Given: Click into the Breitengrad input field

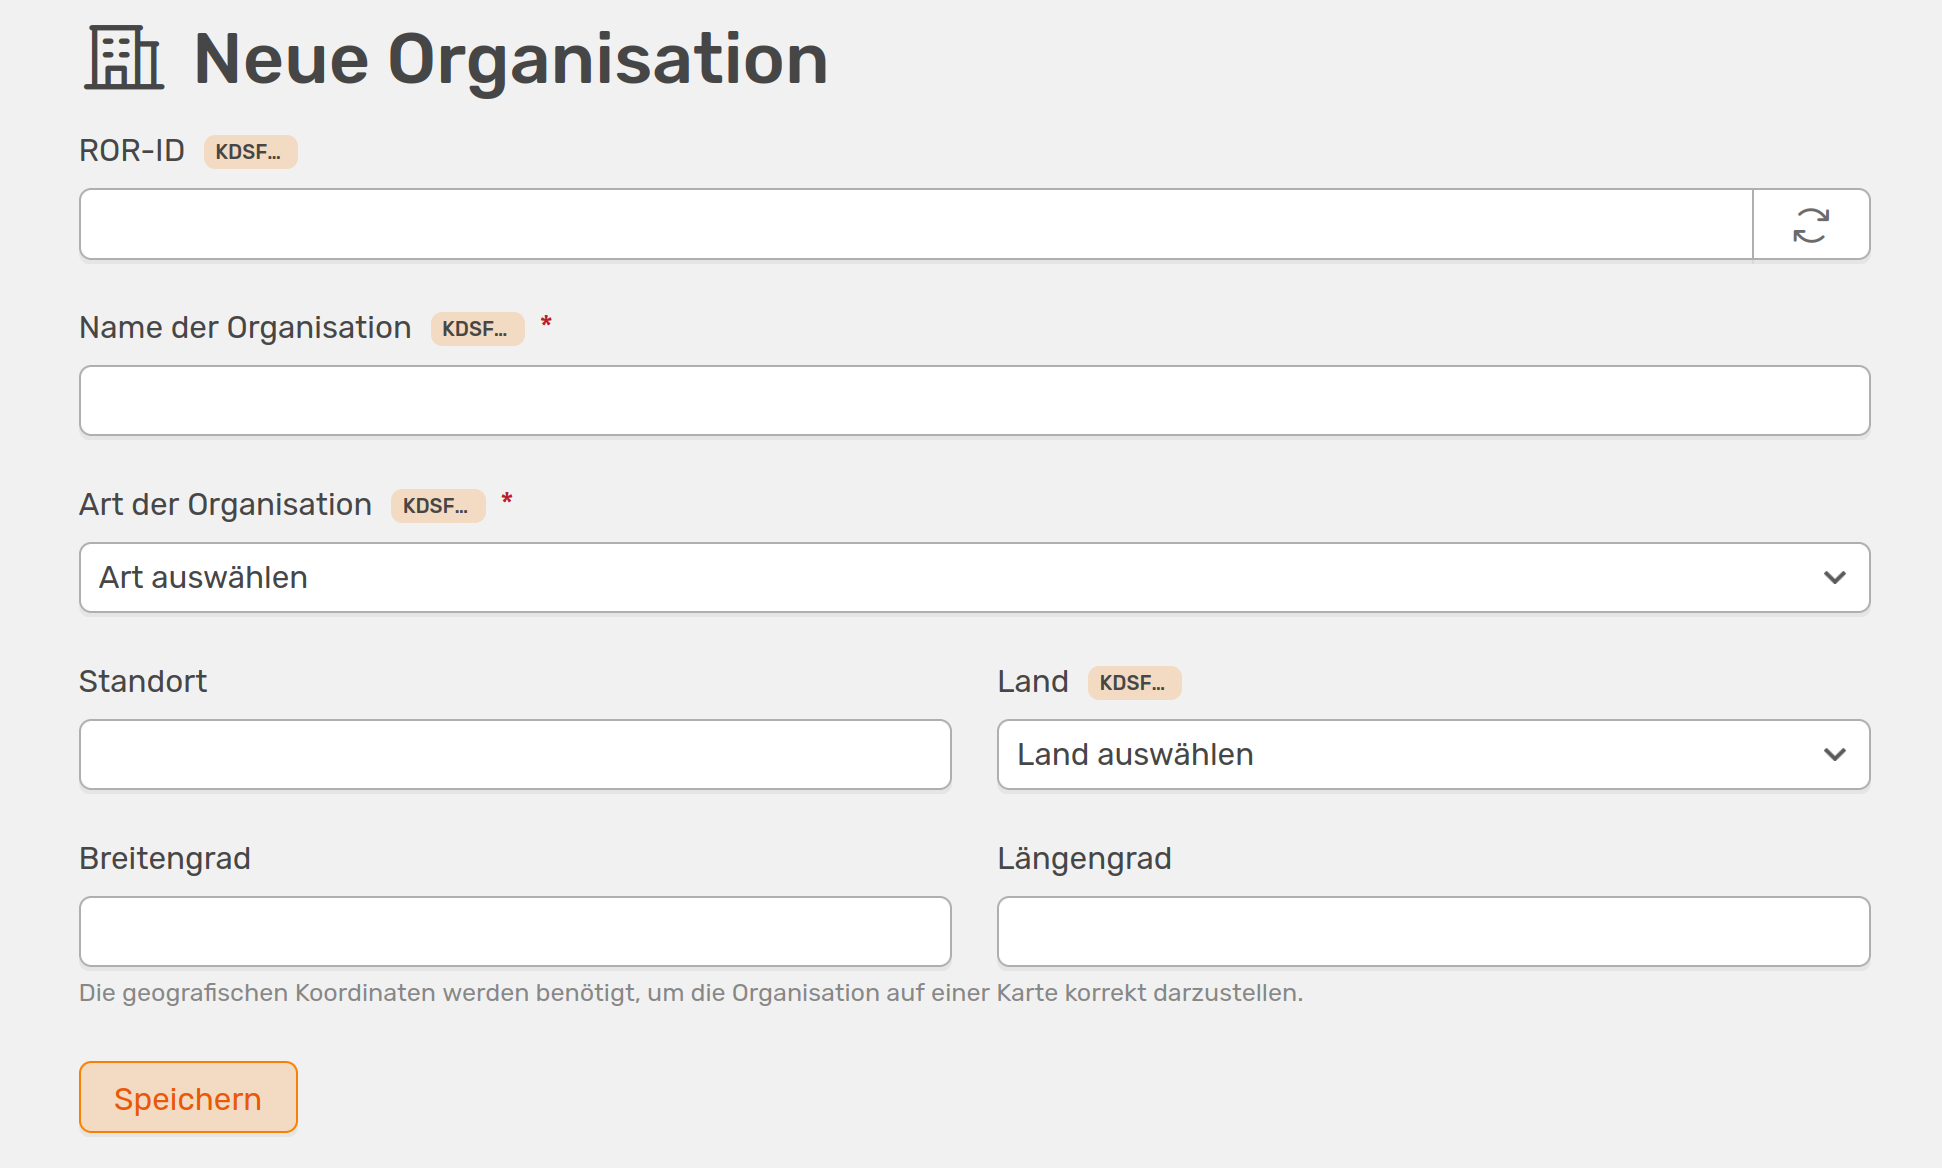Looking at the screenshot, I should click(515, 932).
